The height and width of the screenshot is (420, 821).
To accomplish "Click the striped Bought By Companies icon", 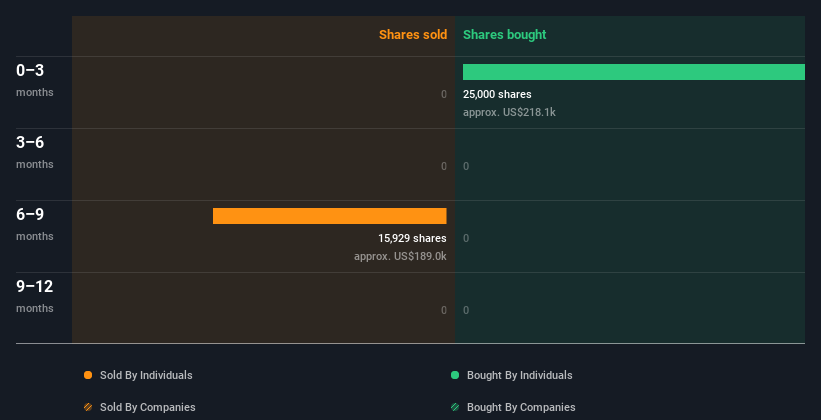I will (455, 407).
